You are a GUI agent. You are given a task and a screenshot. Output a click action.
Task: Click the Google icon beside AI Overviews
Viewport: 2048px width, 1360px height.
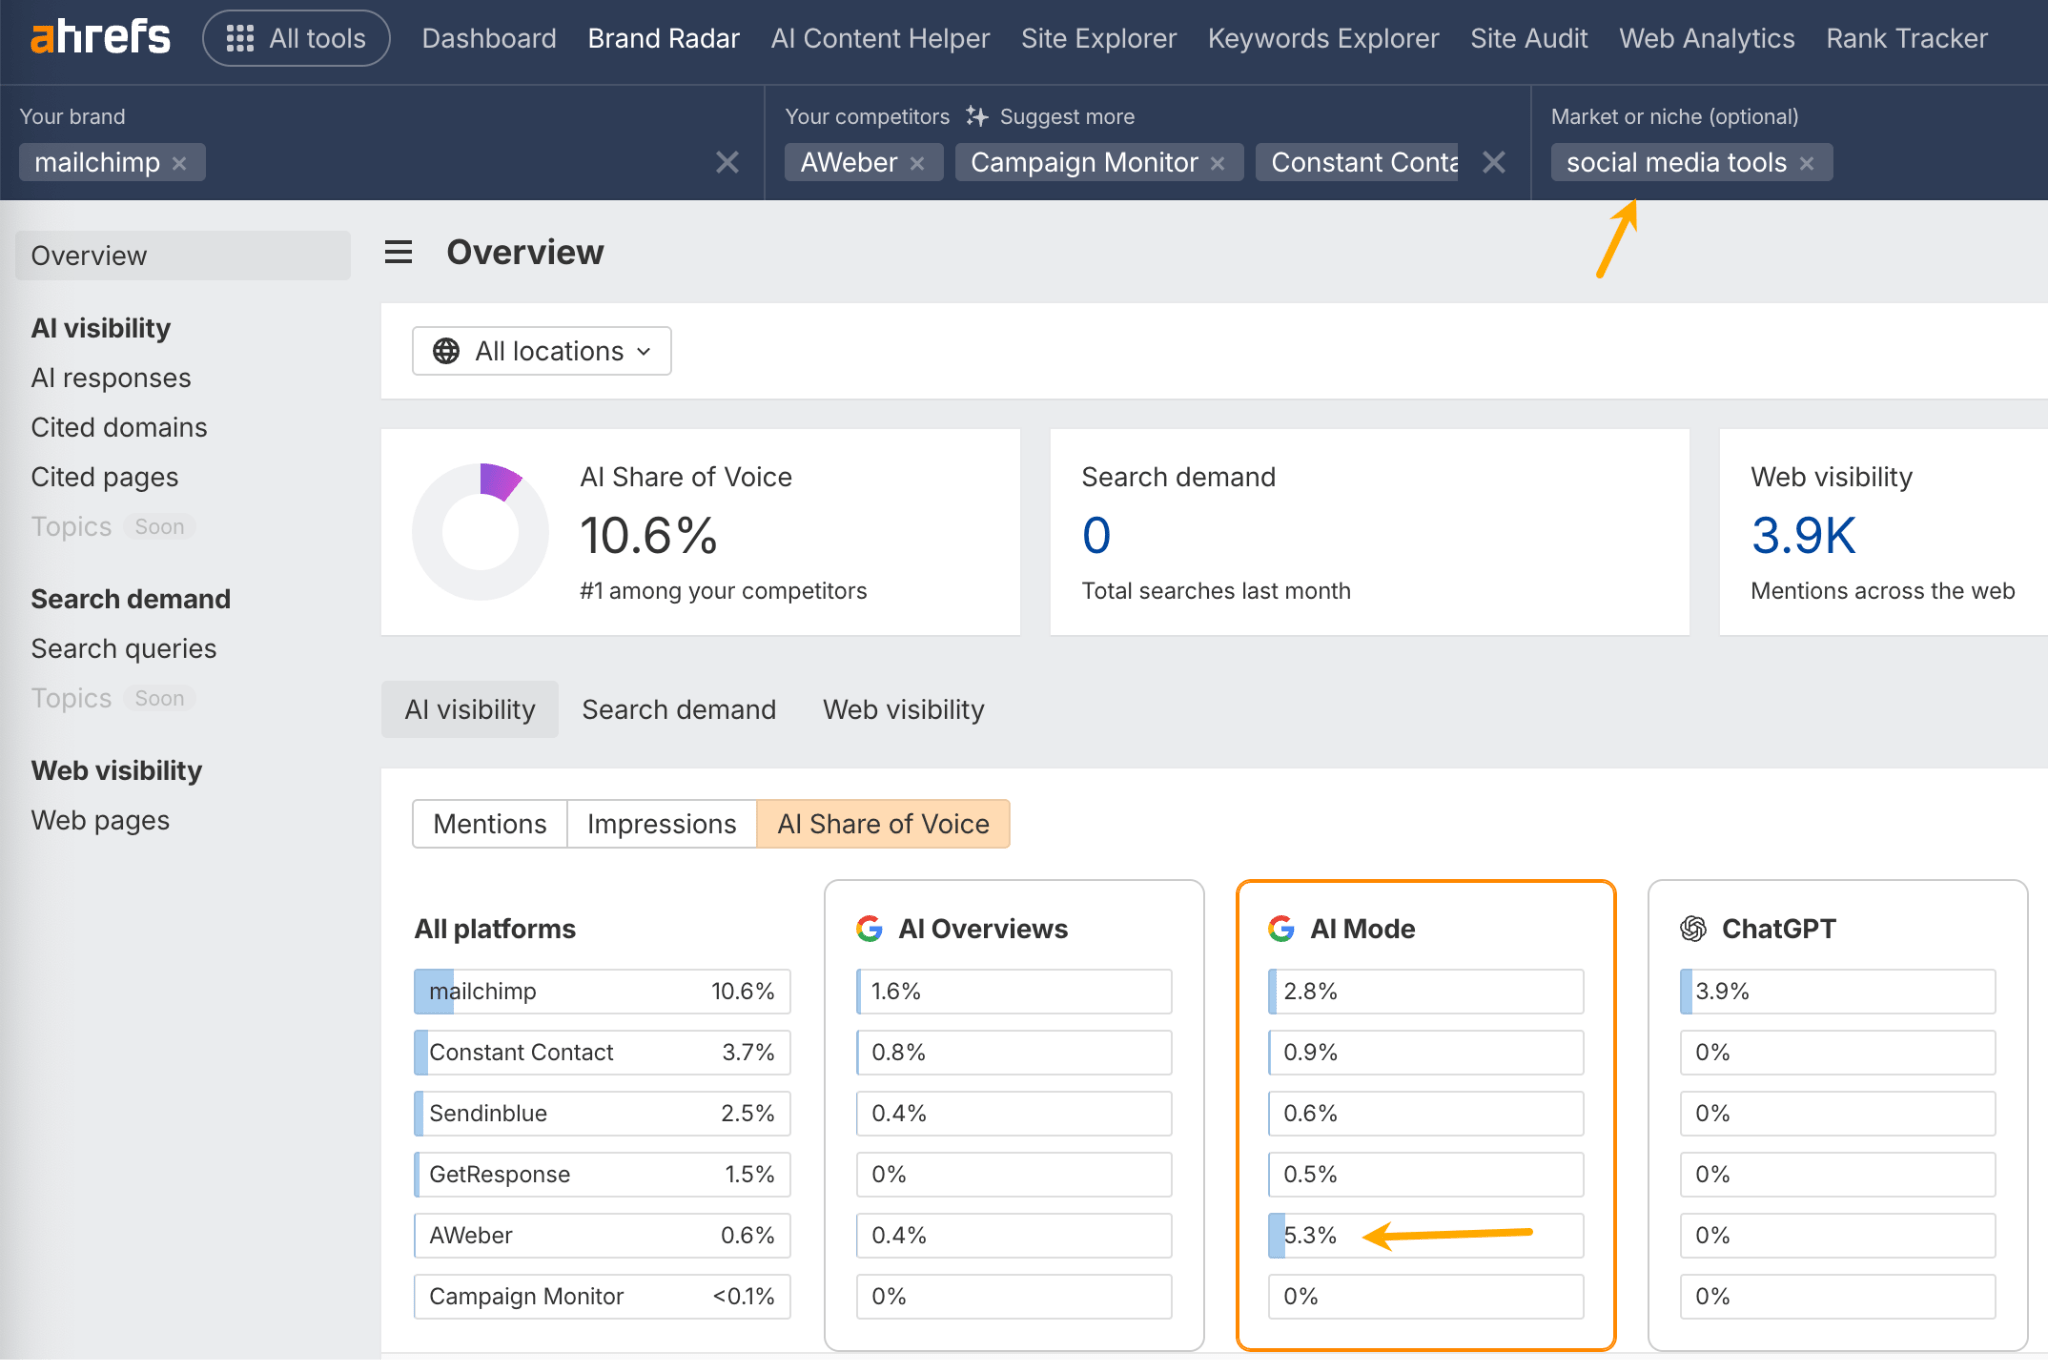[869, 928]
